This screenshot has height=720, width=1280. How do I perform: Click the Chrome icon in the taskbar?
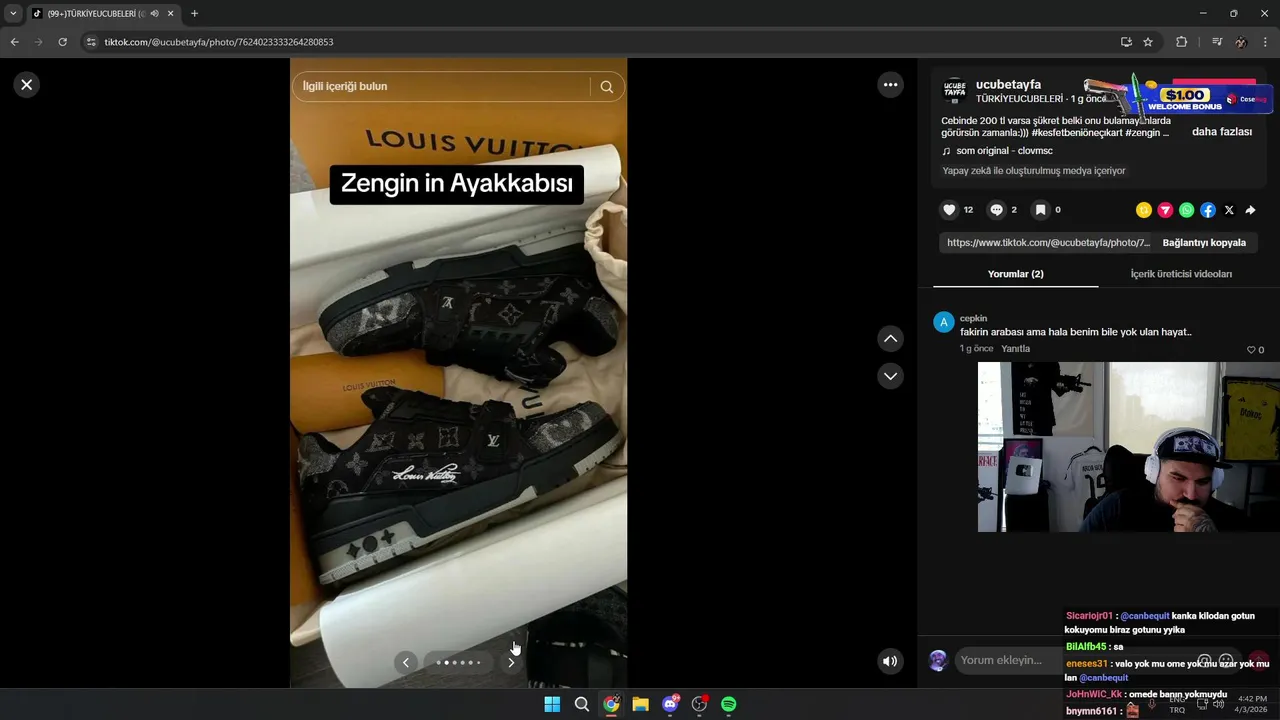tap(611, 704)
